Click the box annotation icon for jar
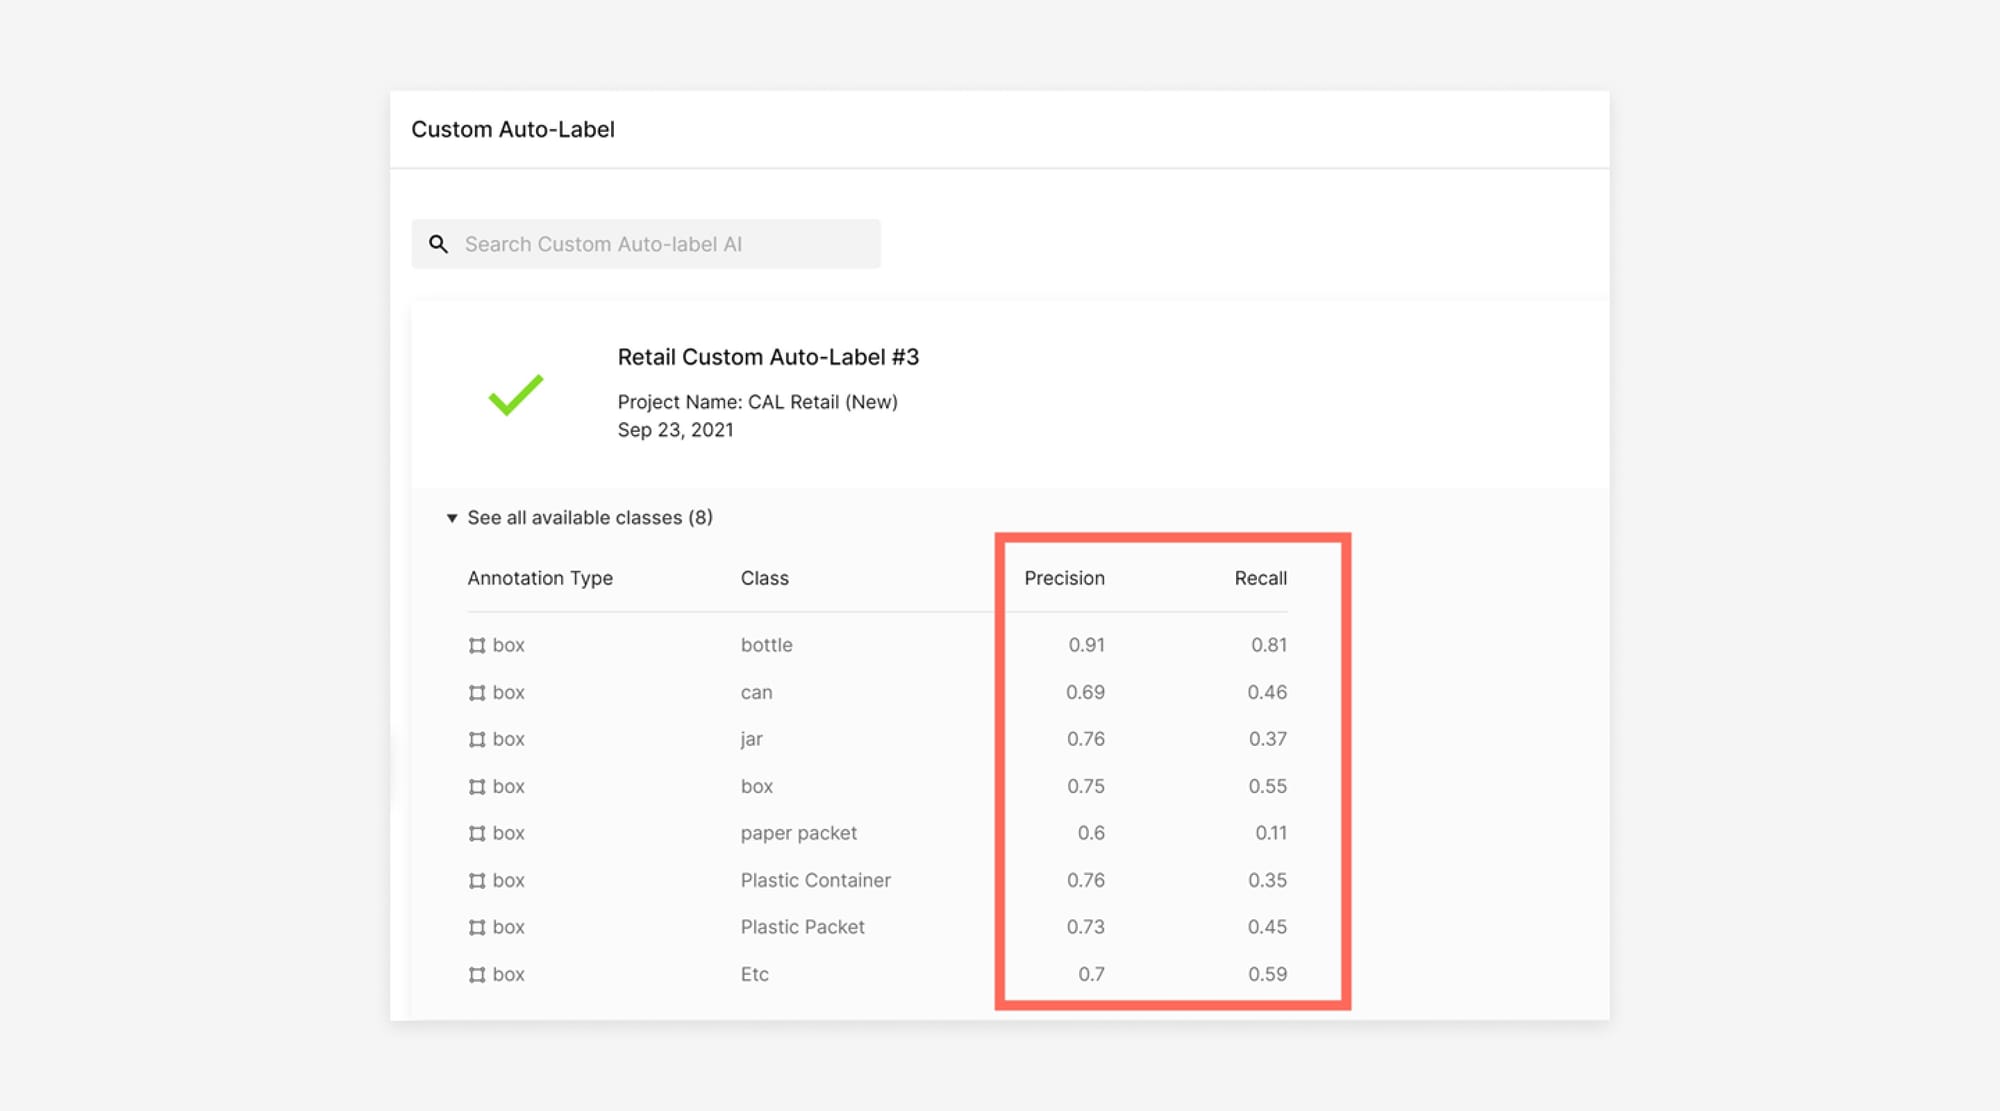This screenshot has width=2000, height=1111. (x=477, y=740)
